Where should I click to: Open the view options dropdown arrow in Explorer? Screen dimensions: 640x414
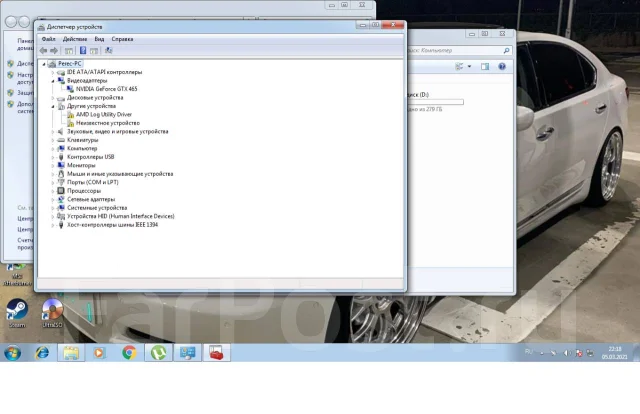tap(469, 67)
